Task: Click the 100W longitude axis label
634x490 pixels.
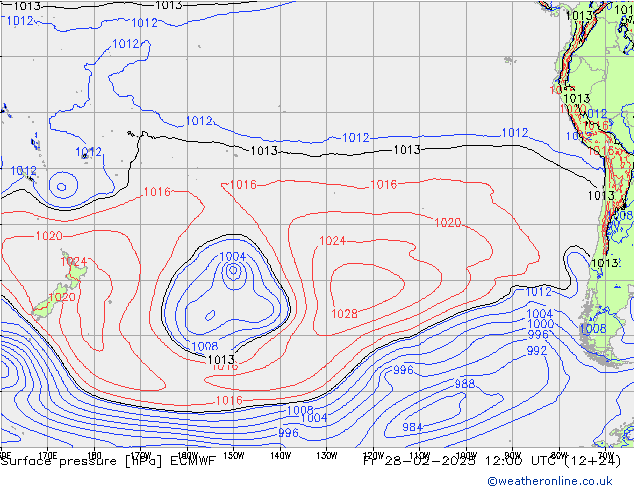Action: point(467,455)
